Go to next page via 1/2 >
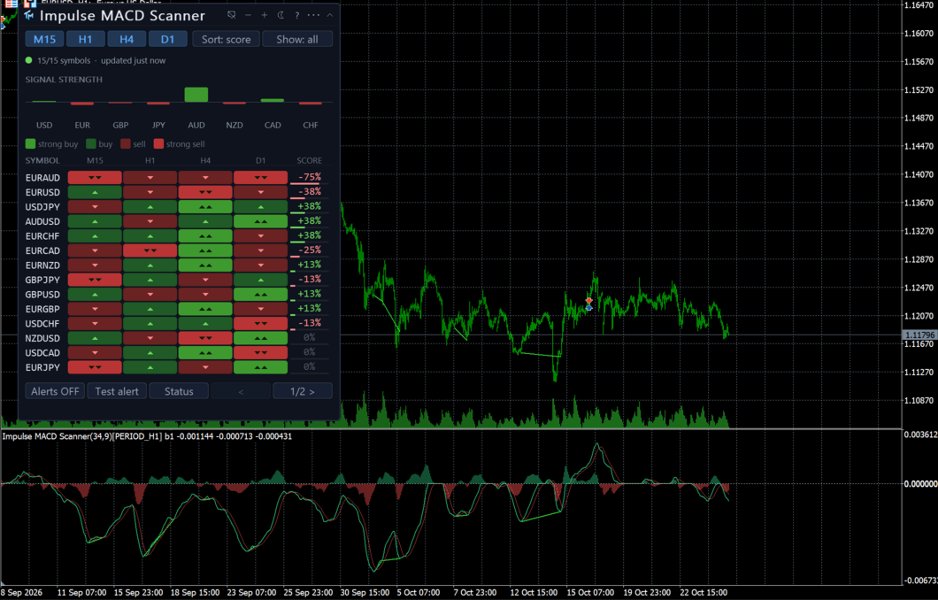This screenshot has width=938, height=600. (x=303, y=391)
